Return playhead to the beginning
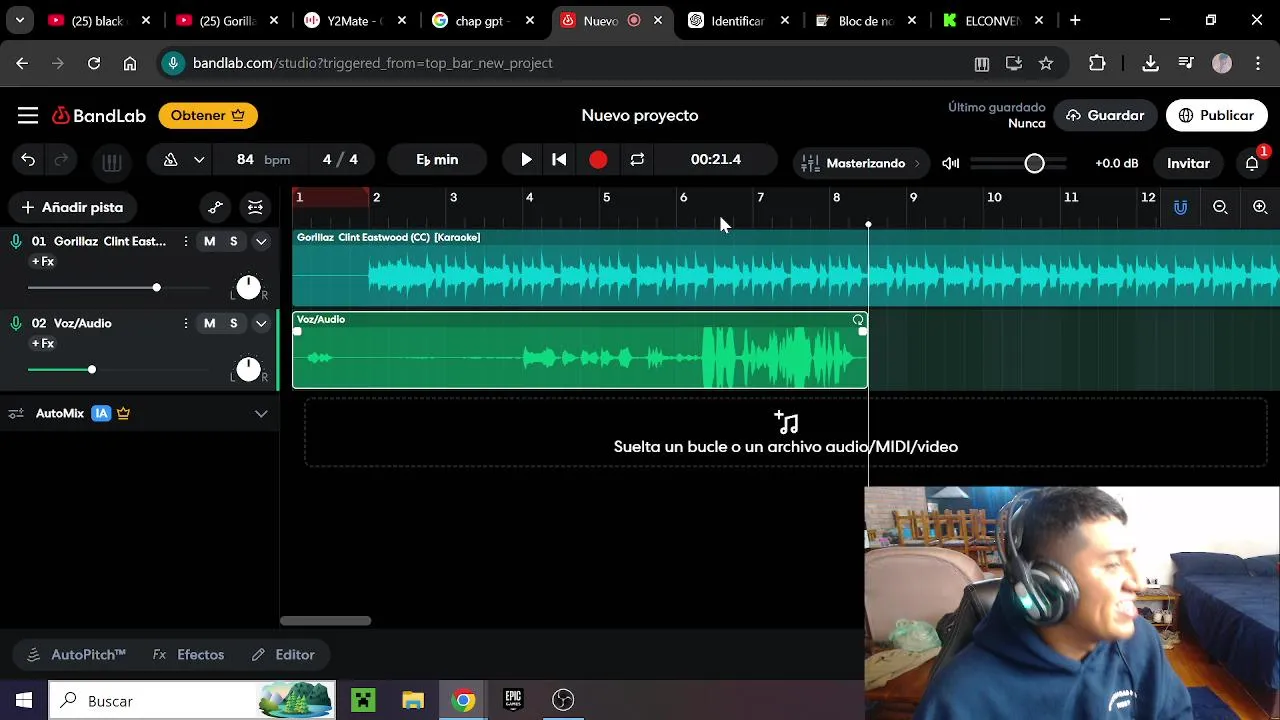 pyautogui.click(x=560, y=160)
